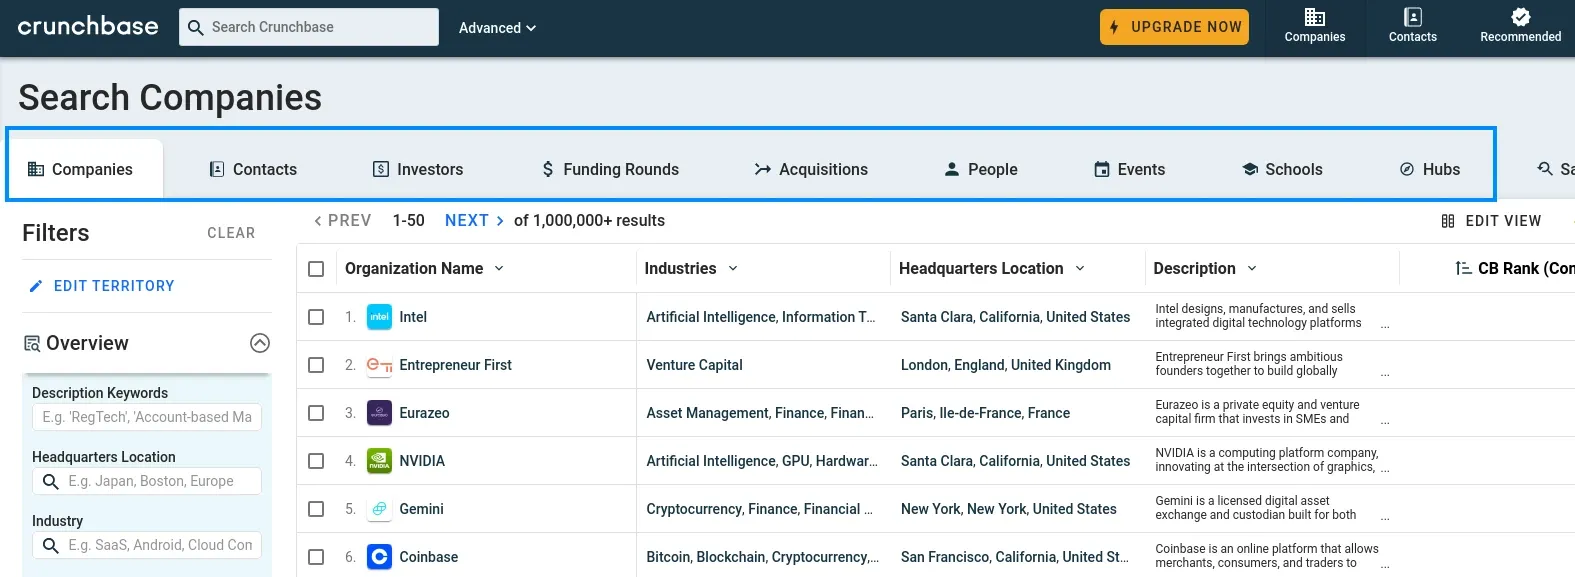Open the Companies icon in top navigation

tap(1315, 17)
